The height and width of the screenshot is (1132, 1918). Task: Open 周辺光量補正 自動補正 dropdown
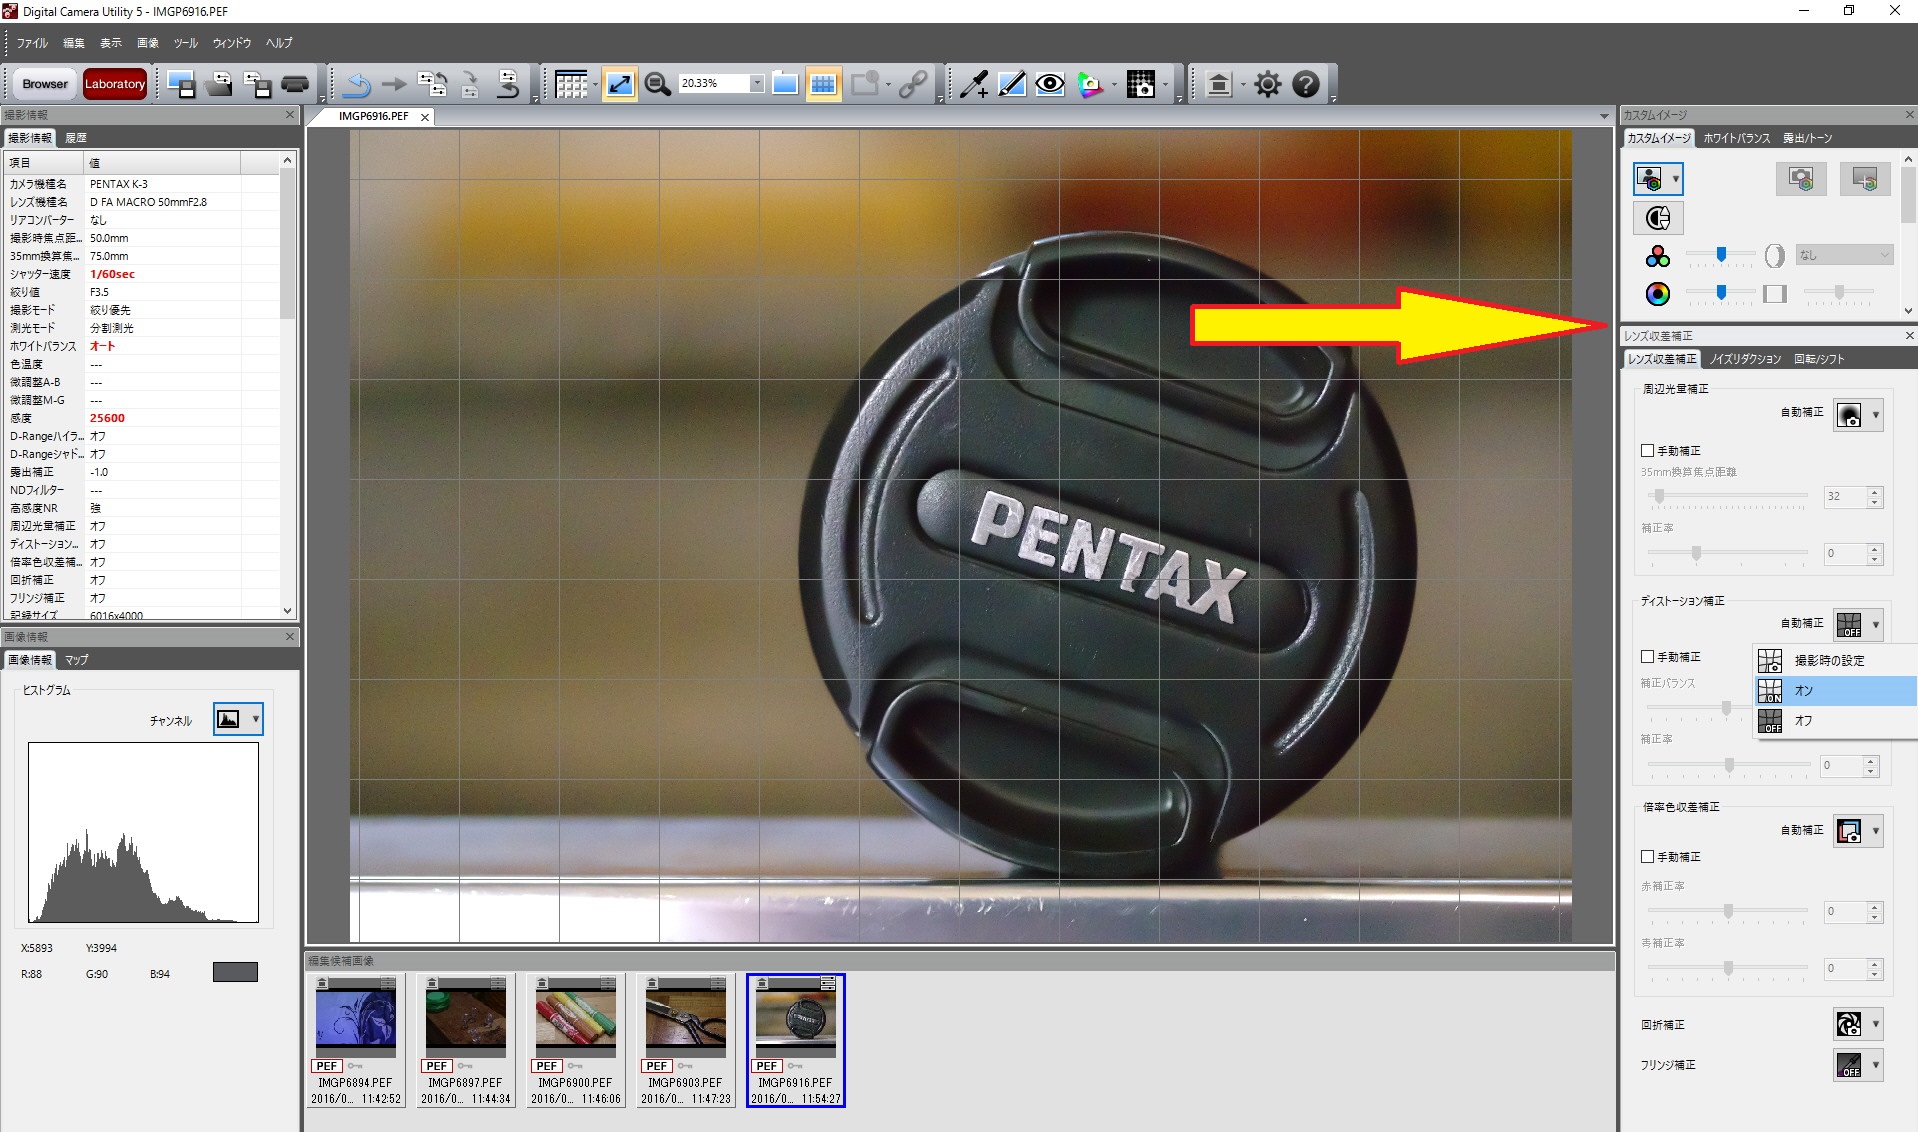(1859, 413)
